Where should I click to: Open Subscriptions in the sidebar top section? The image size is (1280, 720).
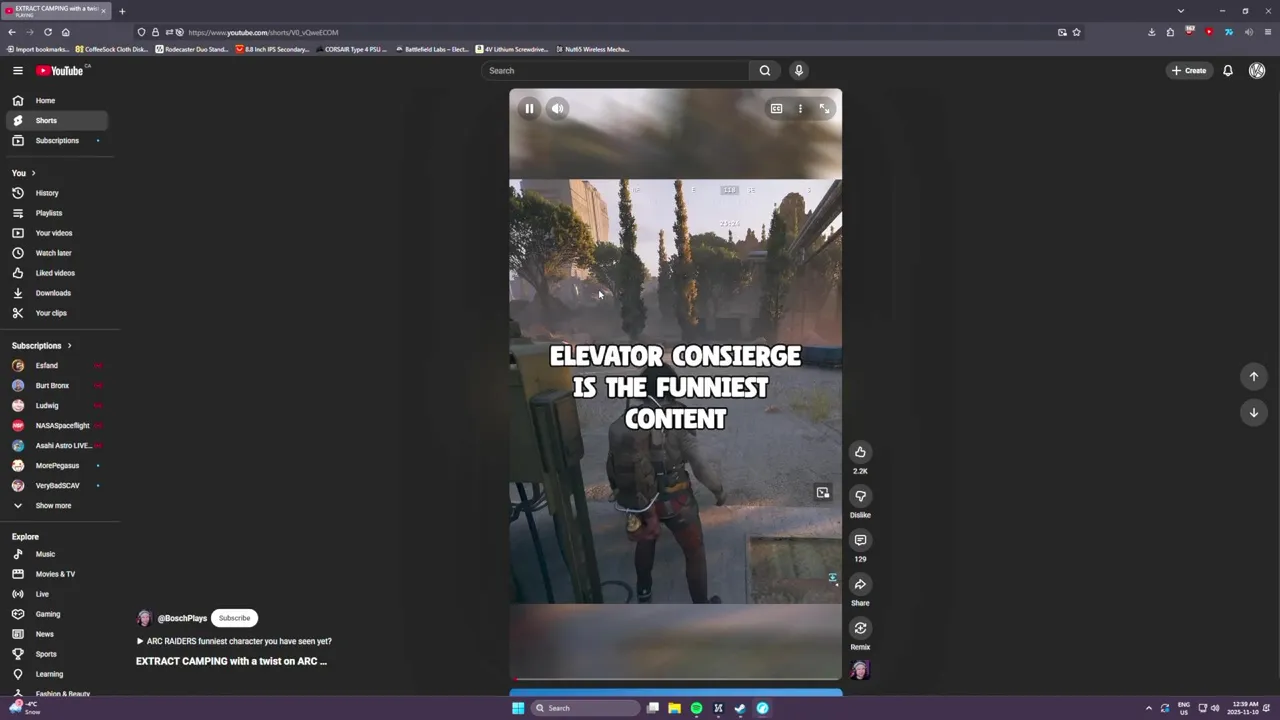click(56, 140)
